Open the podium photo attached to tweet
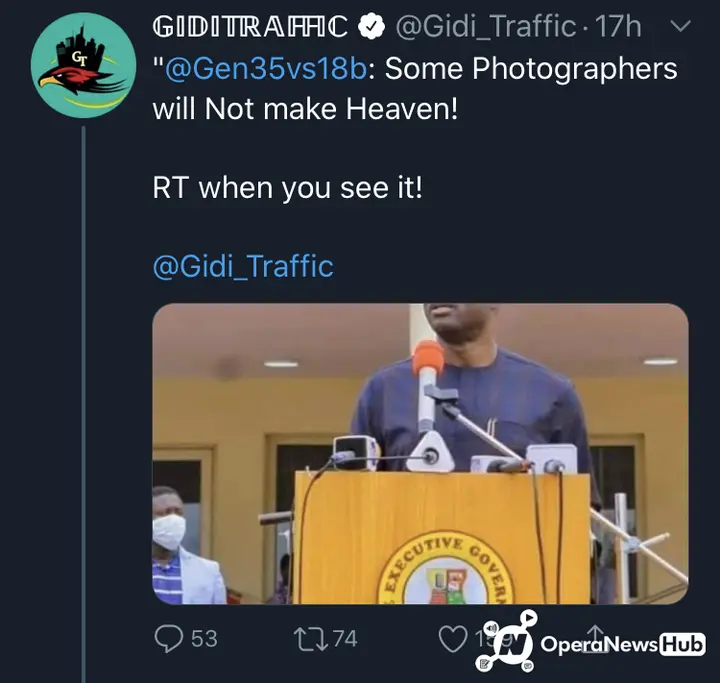This screenshot has width=720, height=683. pyautogui.click(x=420, y=454)
